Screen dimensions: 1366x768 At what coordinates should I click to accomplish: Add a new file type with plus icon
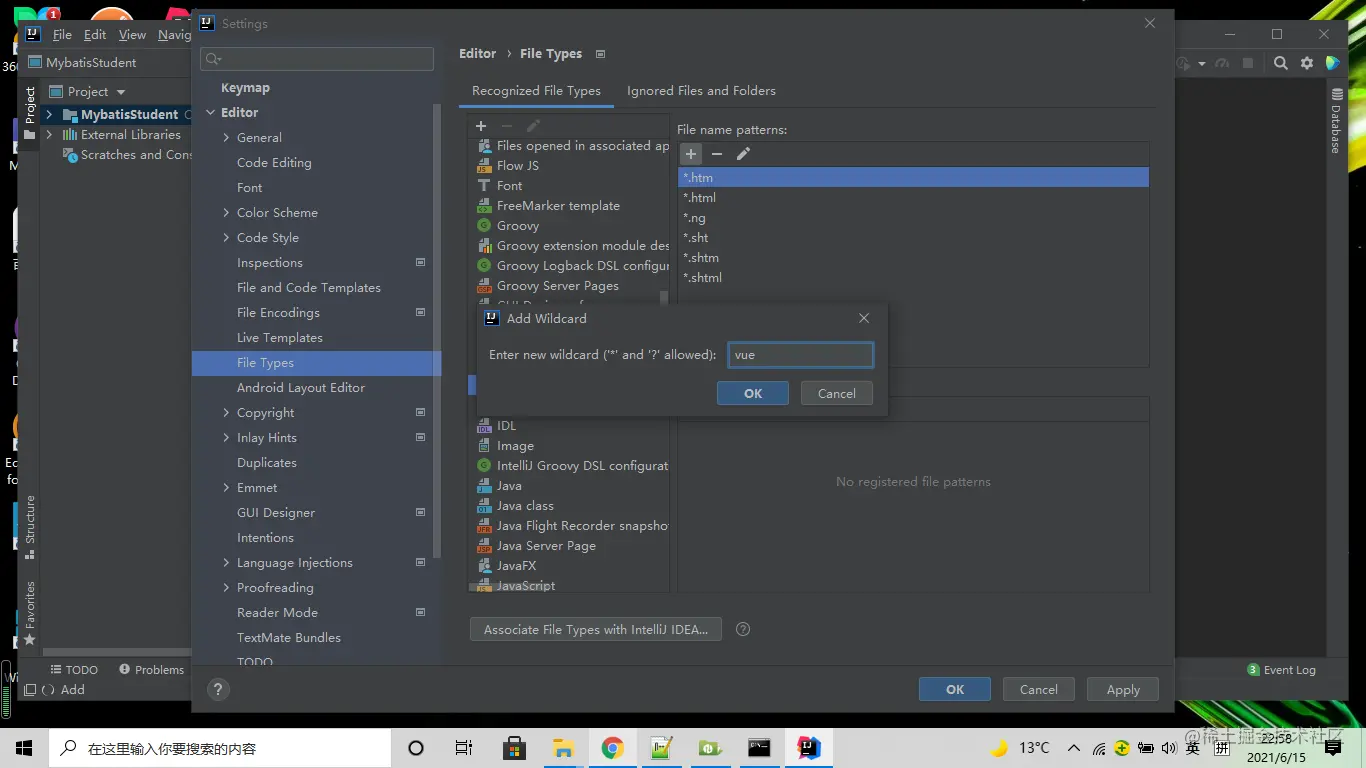pos(481,126)
